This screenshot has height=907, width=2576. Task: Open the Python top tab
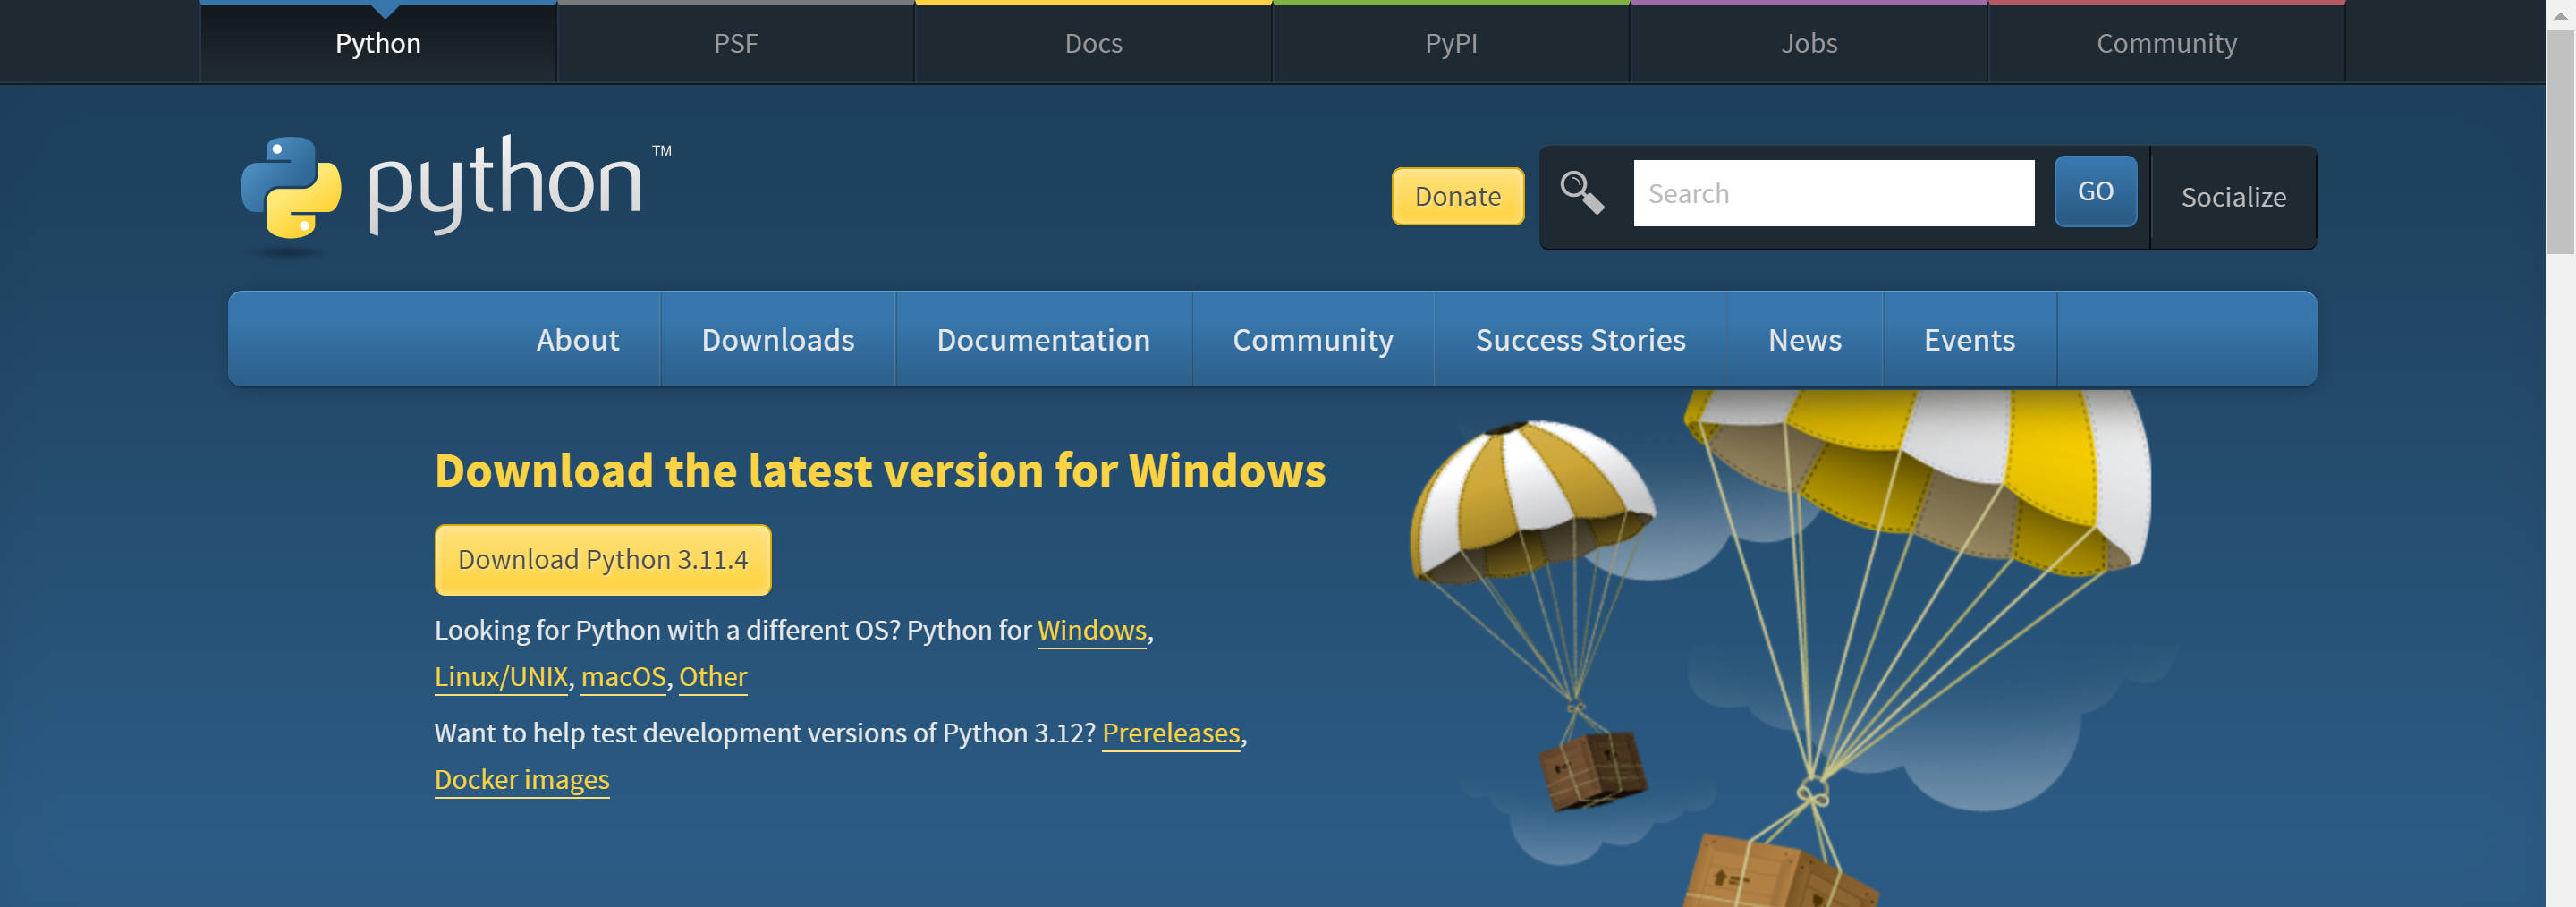(x=378, y=43)
